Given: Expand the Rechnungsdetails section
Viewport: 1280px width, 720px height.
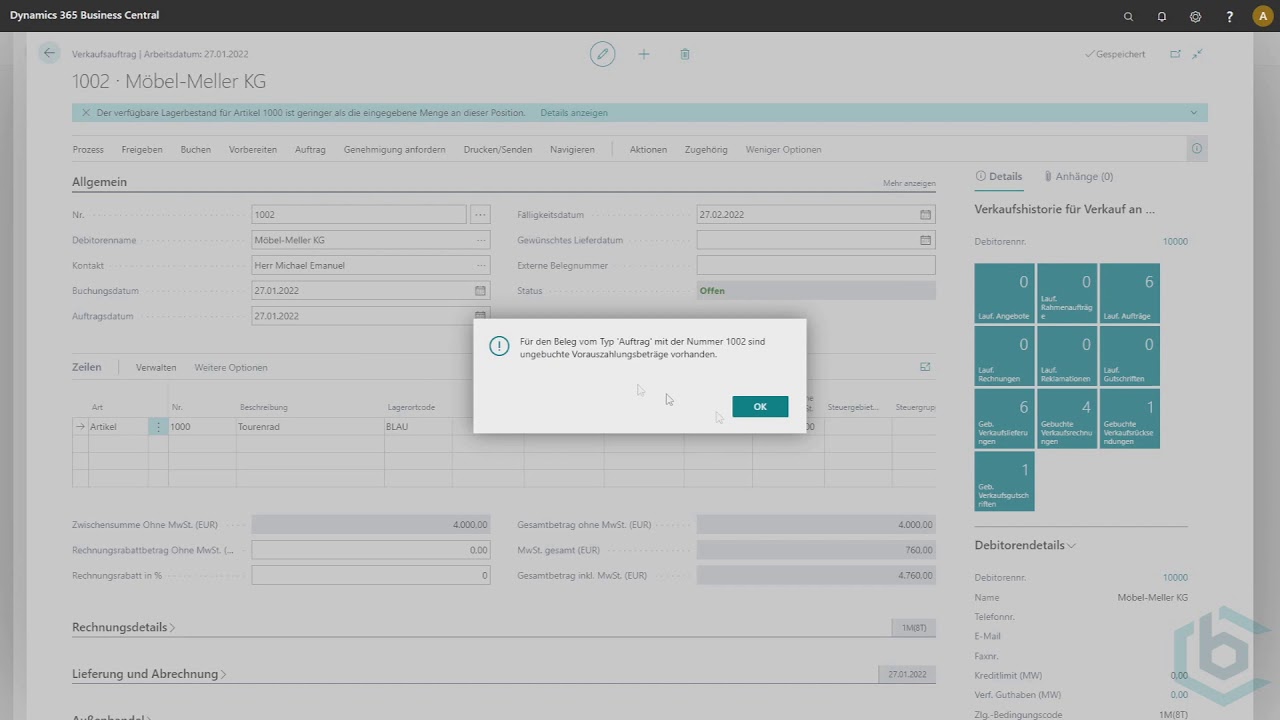Looking at the screenshot, I should (123, 627).
